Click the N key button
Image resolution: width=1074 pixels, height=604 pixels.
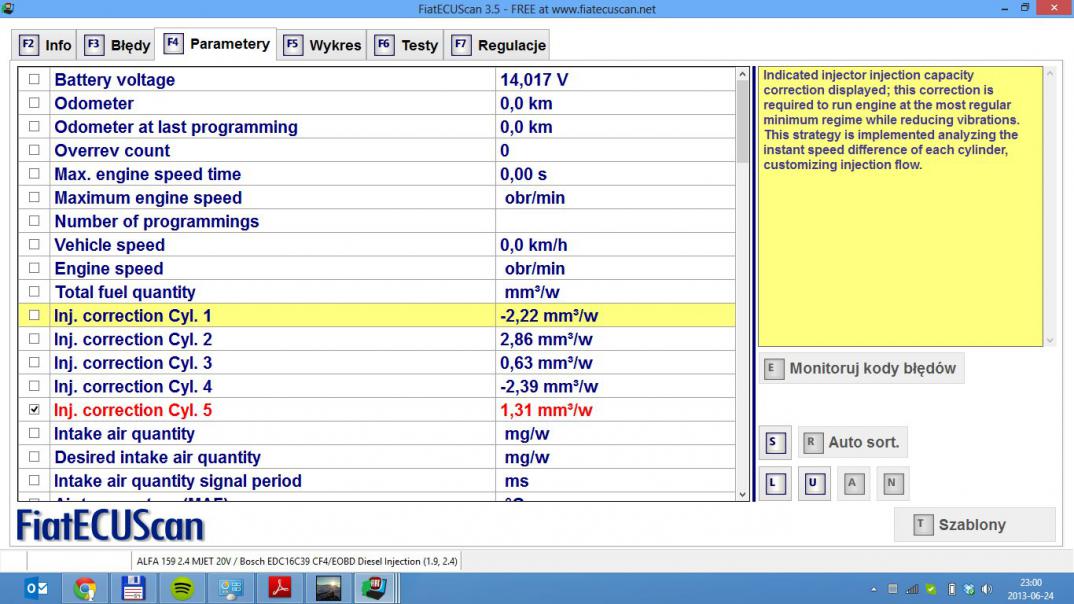coord(892,484)
